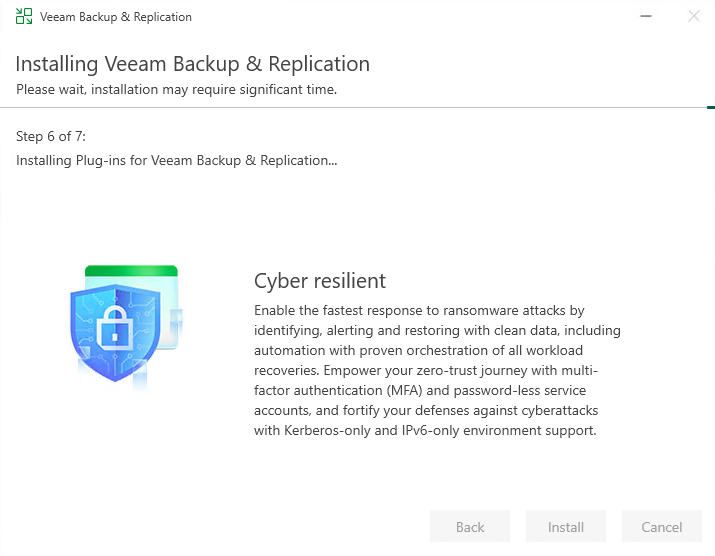Click the installation progress bar line
Screen dimensions: 715x556
(350, 107)
